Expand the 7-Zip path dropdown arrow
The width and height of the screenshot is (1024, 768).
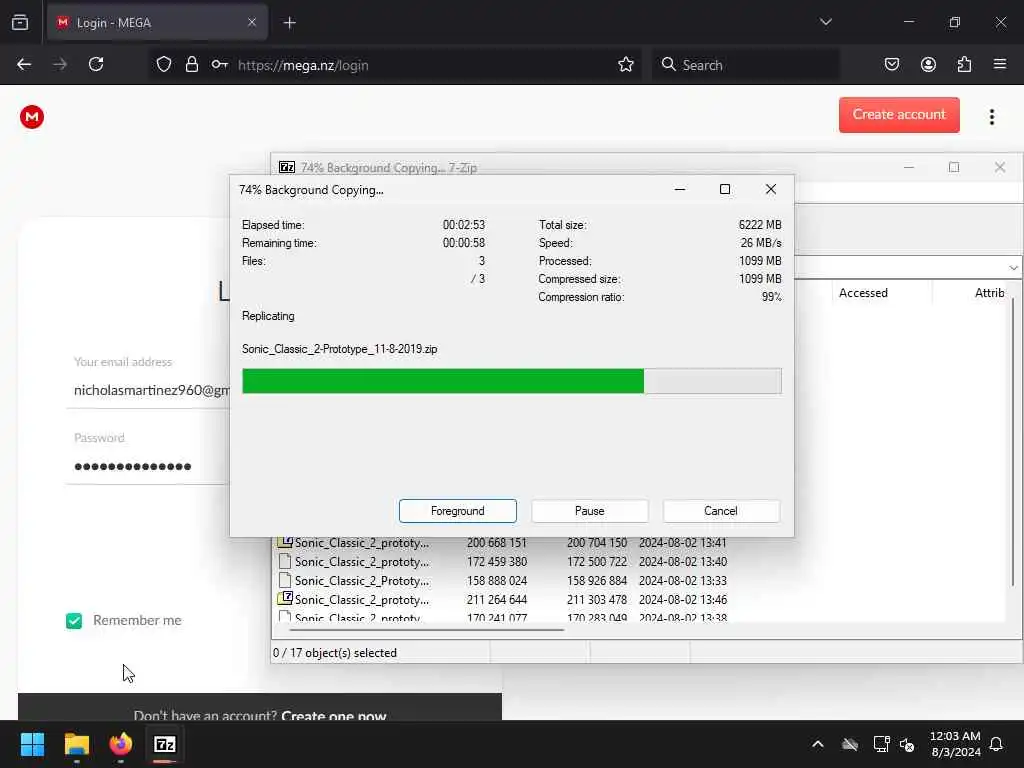tap(1012, 268)
